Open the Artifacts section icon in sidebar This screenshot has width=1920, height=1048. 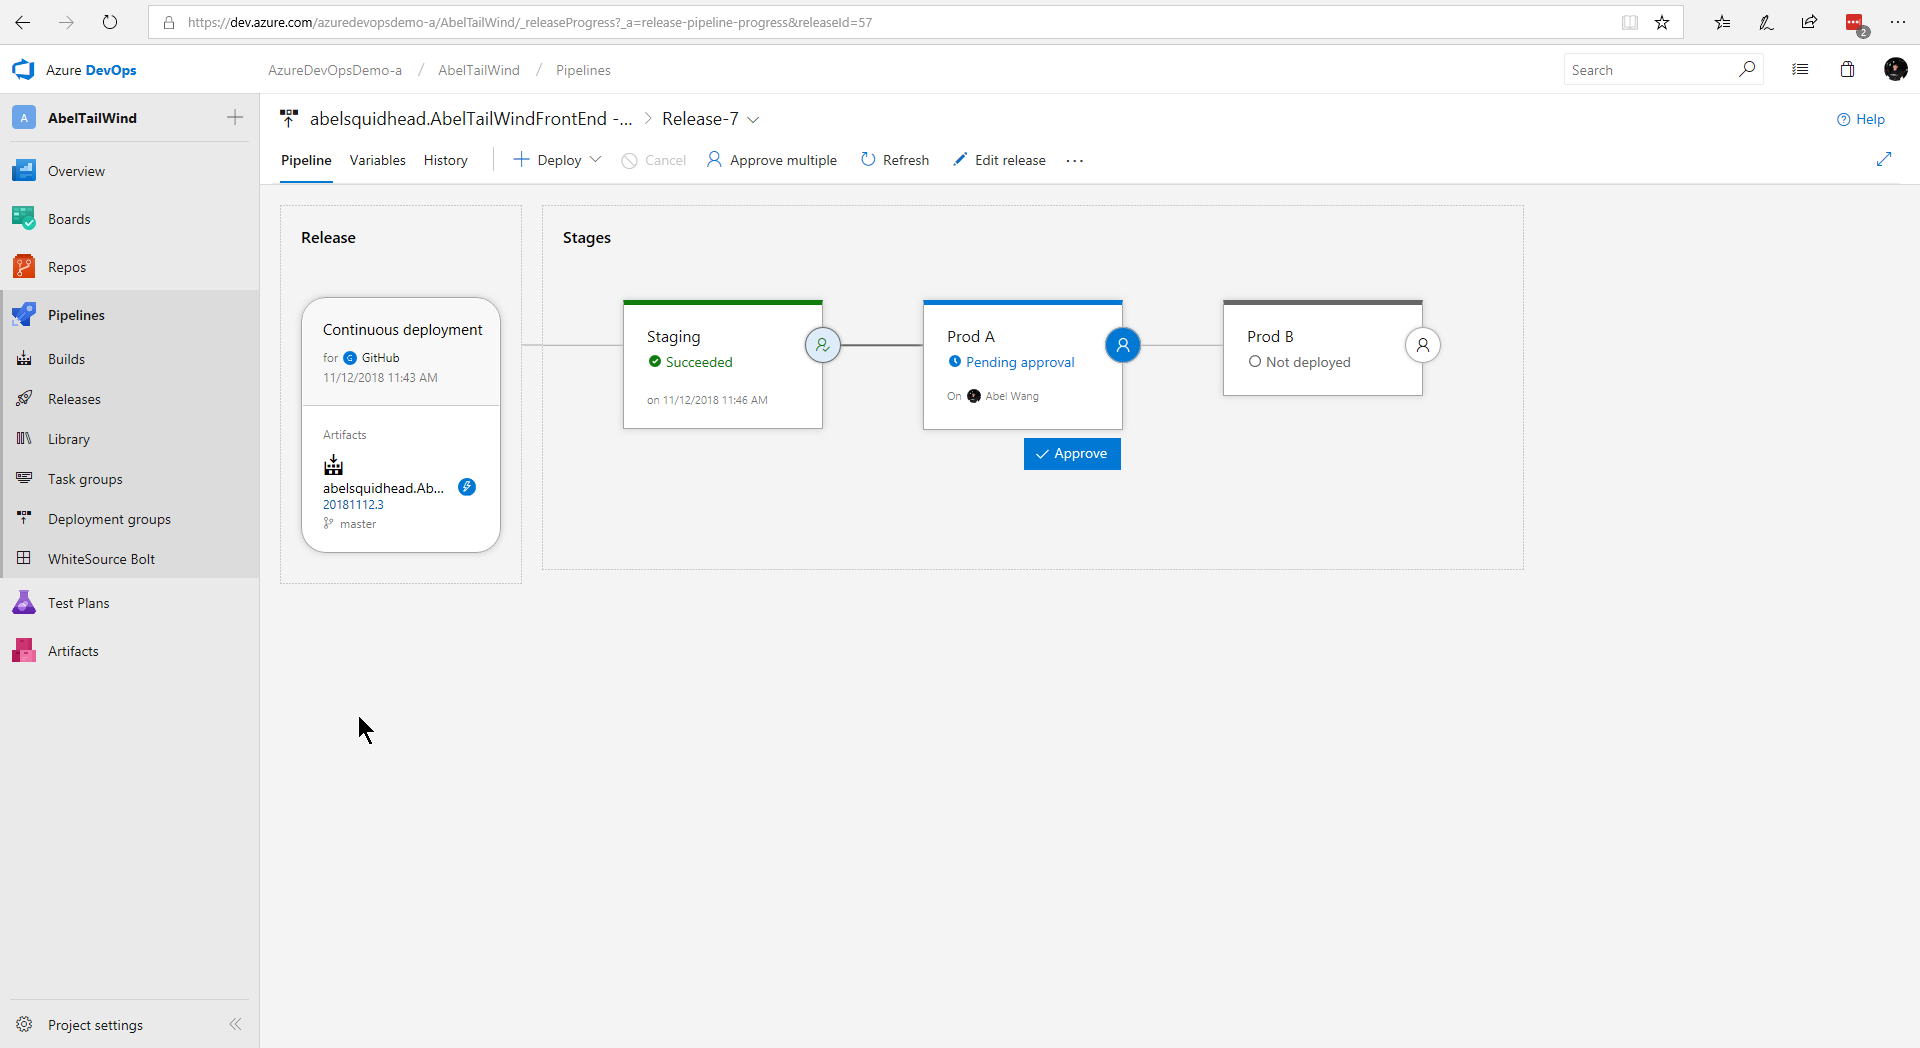click(24, 651)
